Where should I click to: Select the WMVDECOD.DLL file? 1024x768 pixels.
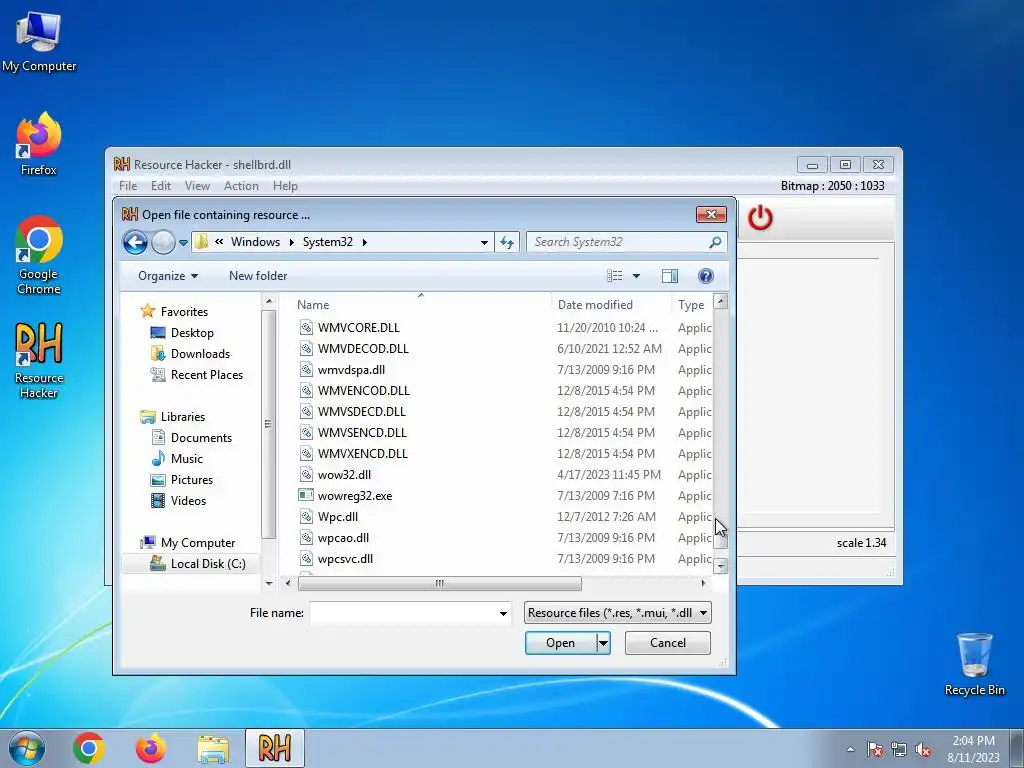(363, 349)
